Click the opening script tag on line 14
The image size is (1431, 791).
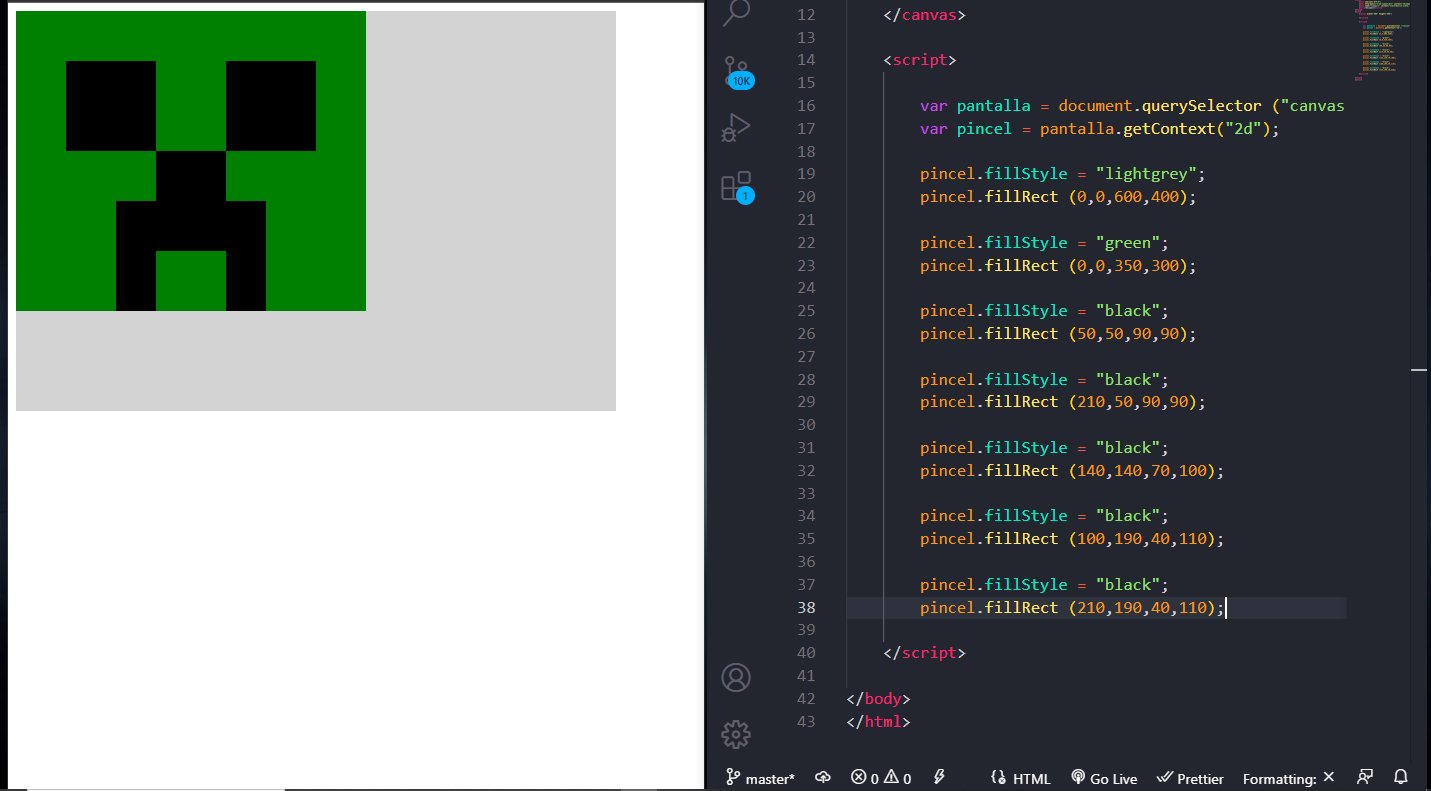click(920, 60)
